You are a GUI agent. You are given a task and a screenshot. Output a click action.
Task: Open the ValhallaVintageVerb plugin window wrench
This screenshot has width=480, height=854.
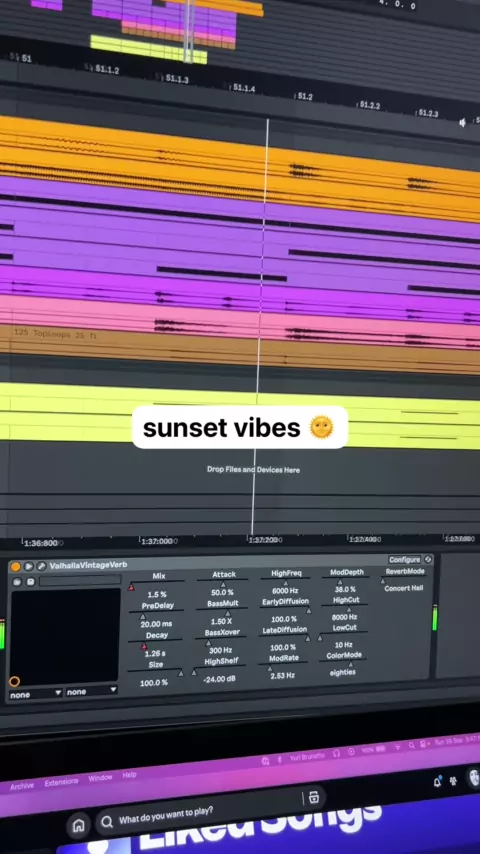tap(41, 566)
